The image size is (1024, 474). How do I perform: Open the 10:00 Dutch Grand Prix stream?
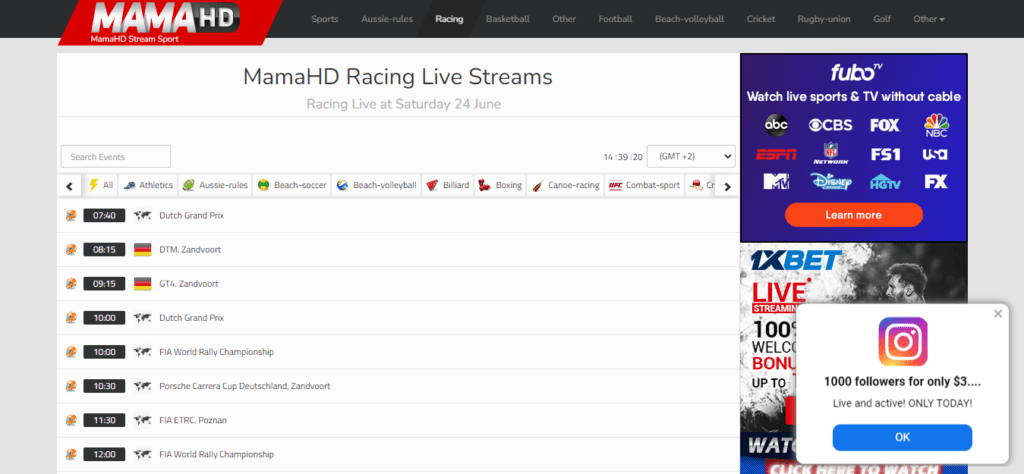click(191, 318)
